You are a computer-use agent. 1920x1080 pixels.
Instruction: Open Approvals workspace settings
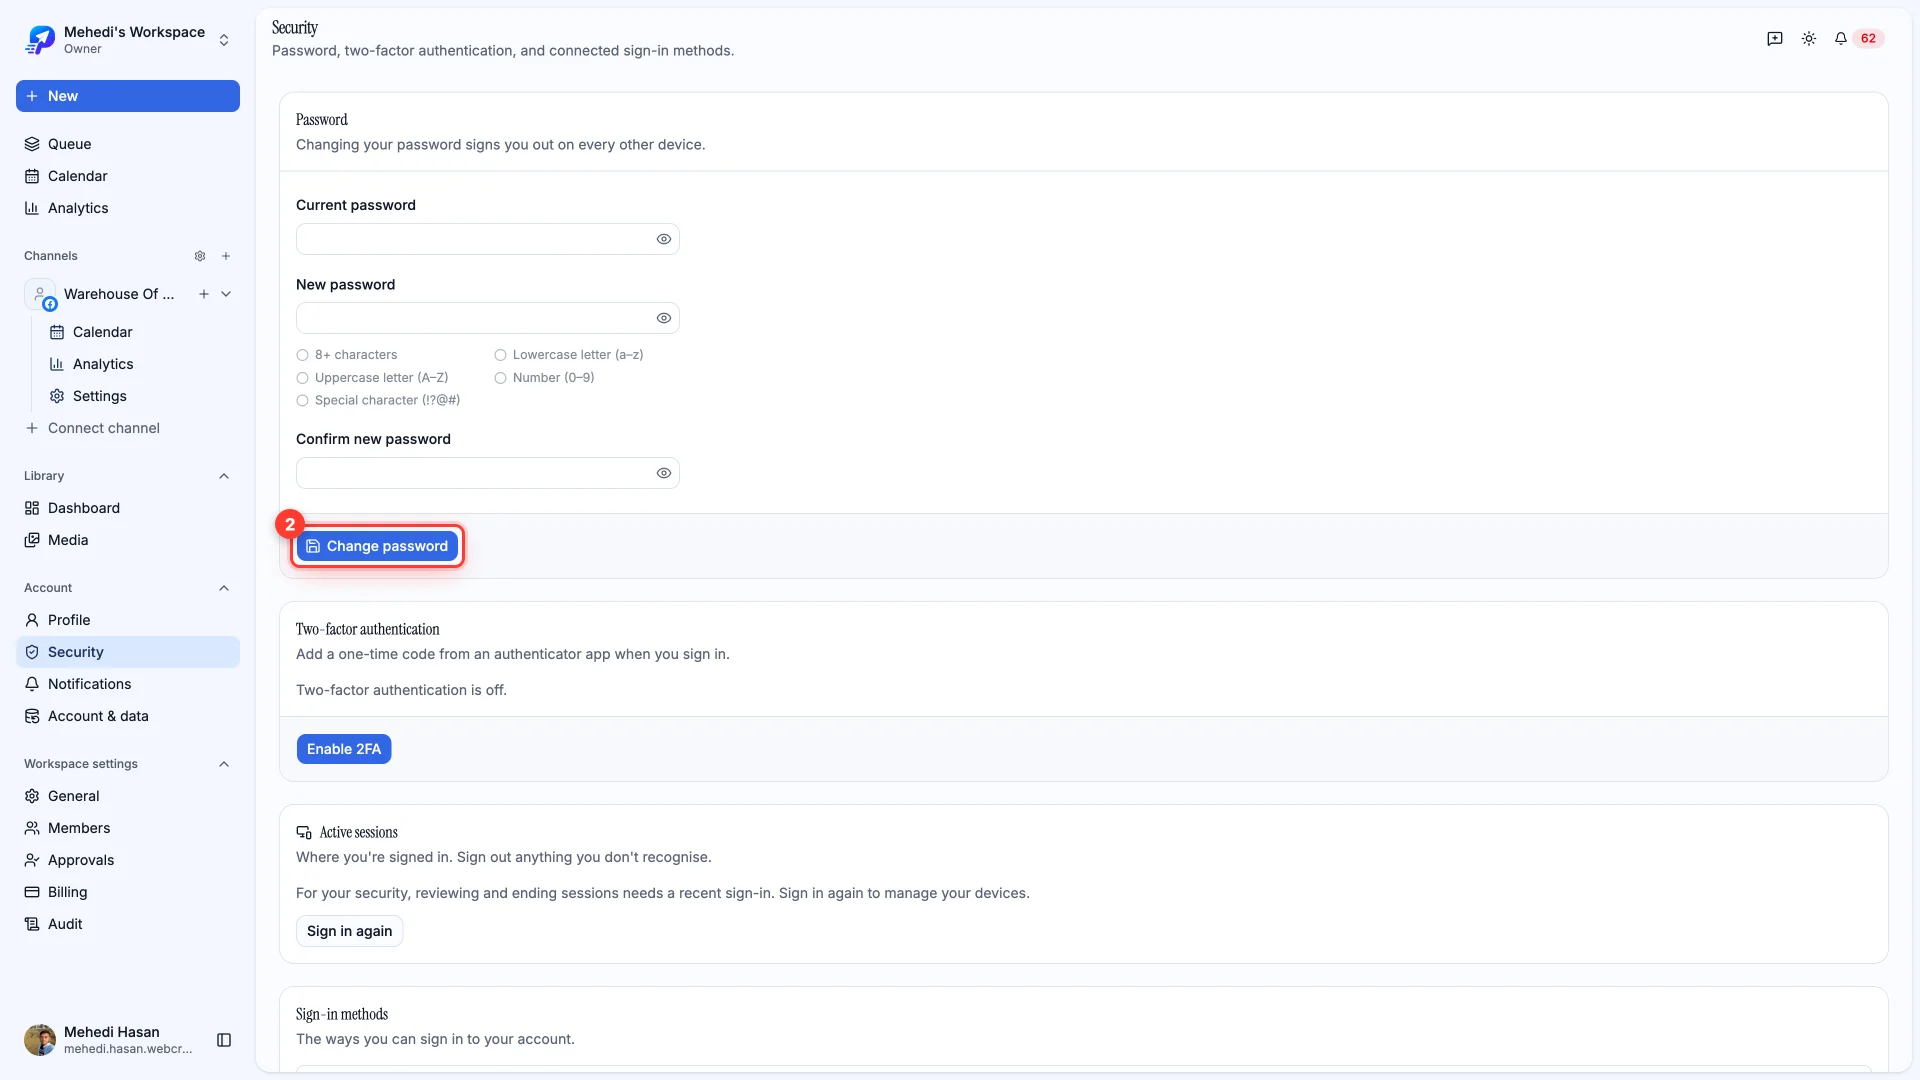pyautogui.click(x=128, y=860)
